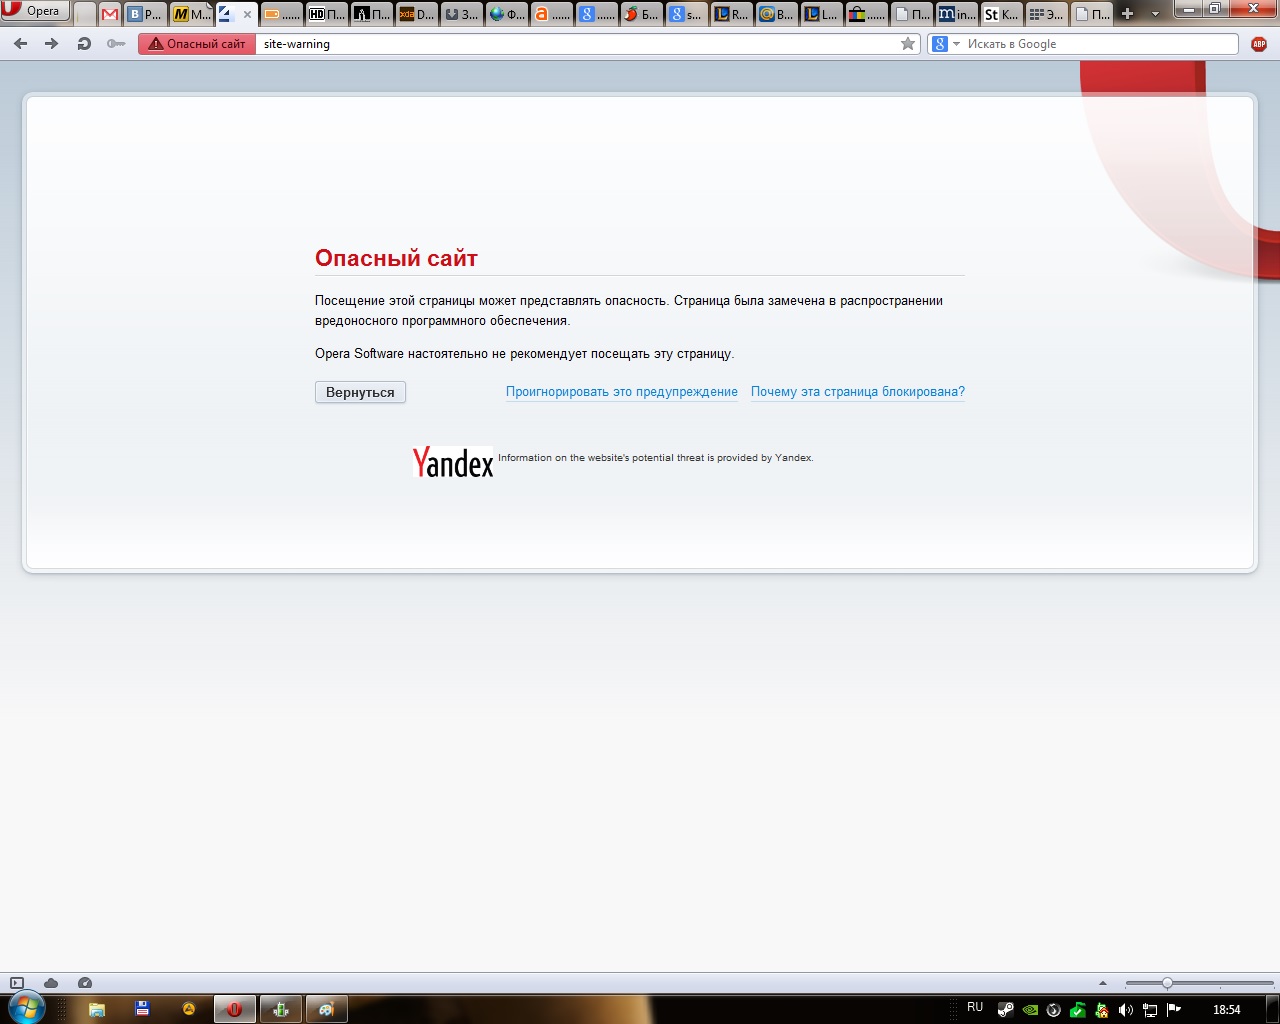
Task: Open the Windows Start menu
Action: pyautogui.click(x=26, y=1008)
